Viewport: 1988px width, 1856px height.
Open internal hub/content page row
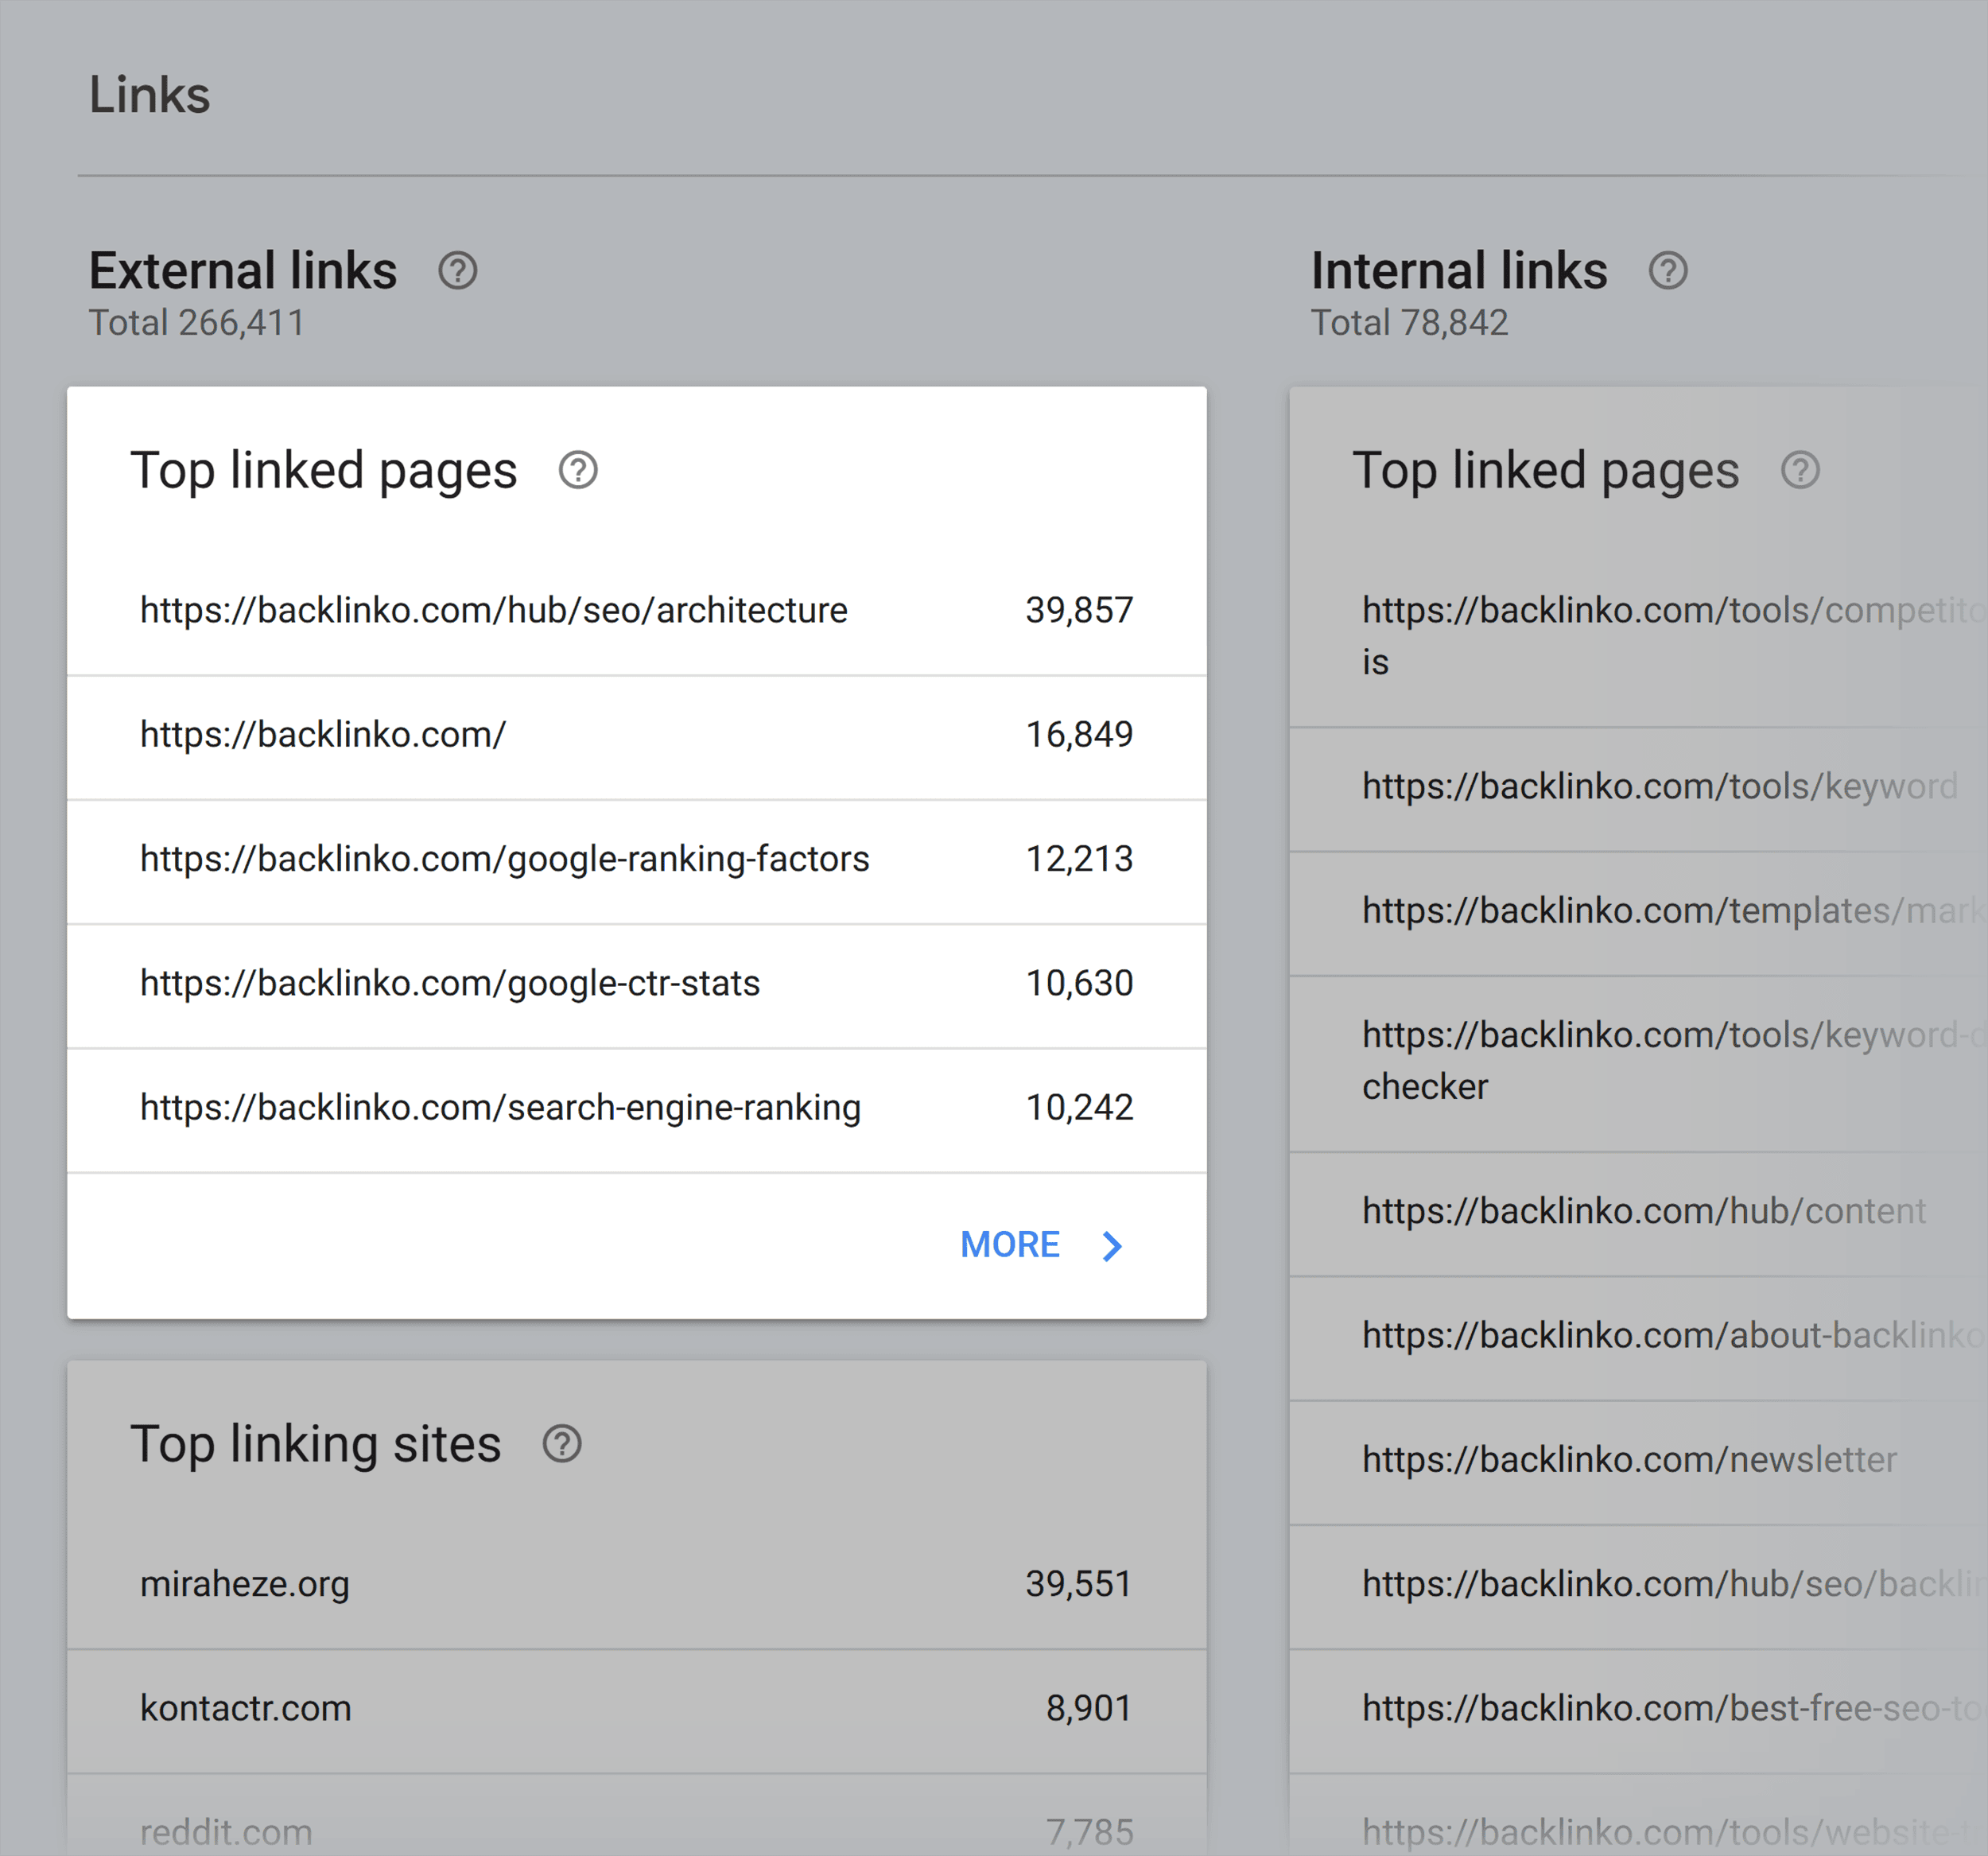[x=1638, y=1214]
